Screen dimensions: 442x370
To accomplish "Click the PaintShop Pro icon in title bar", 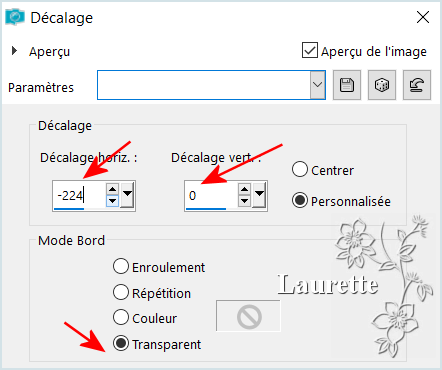I will (x=15, y=17).
